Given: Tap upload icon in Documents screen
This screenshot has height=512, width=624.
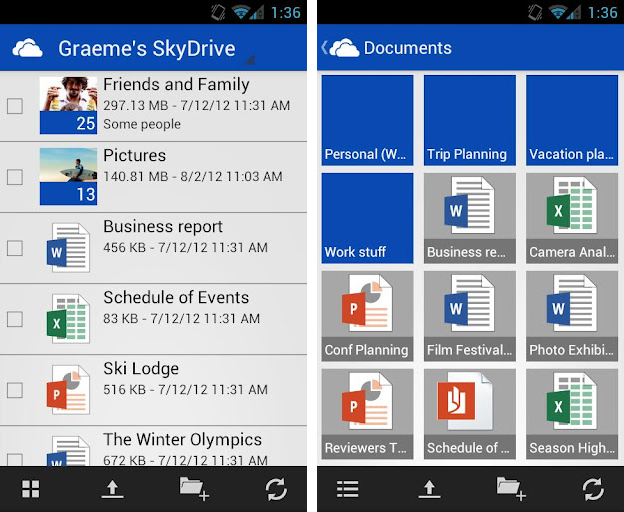Looking at the screenshot, I should click(429, 489).
